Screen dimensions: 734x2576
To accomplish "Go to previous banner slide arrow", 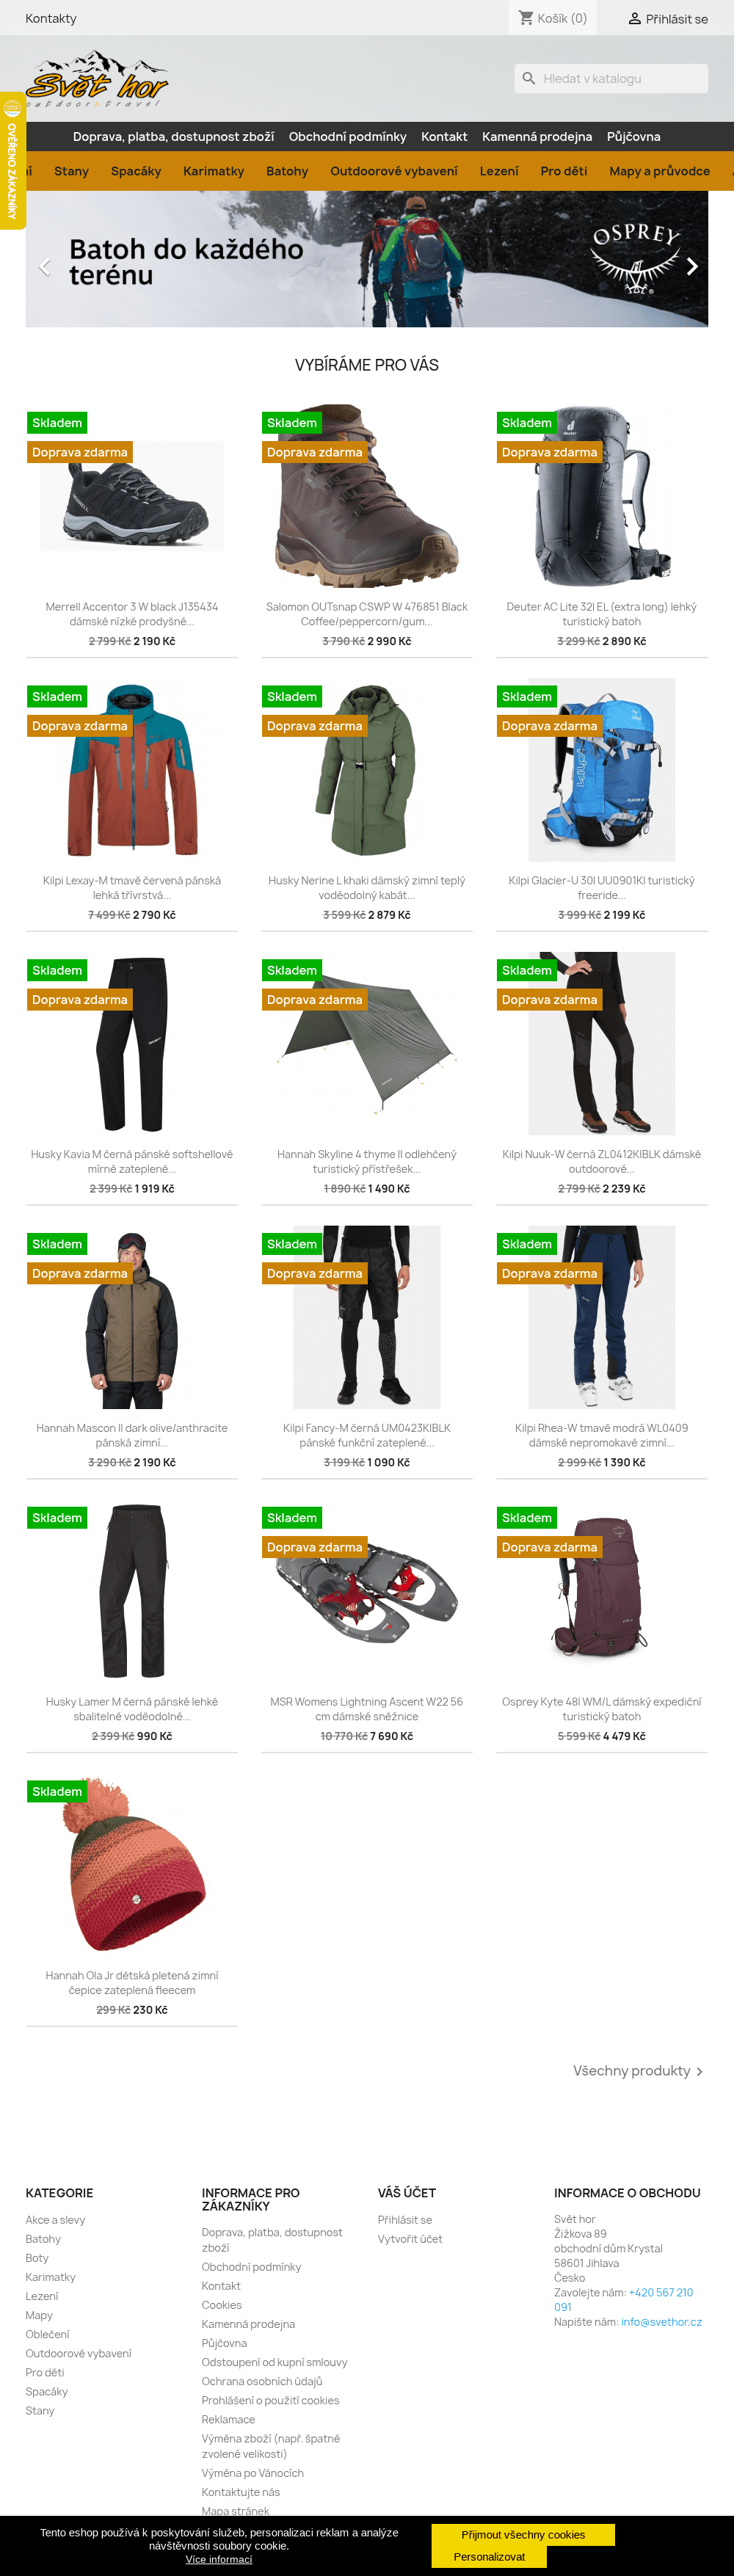I will [x=44, y=266].
